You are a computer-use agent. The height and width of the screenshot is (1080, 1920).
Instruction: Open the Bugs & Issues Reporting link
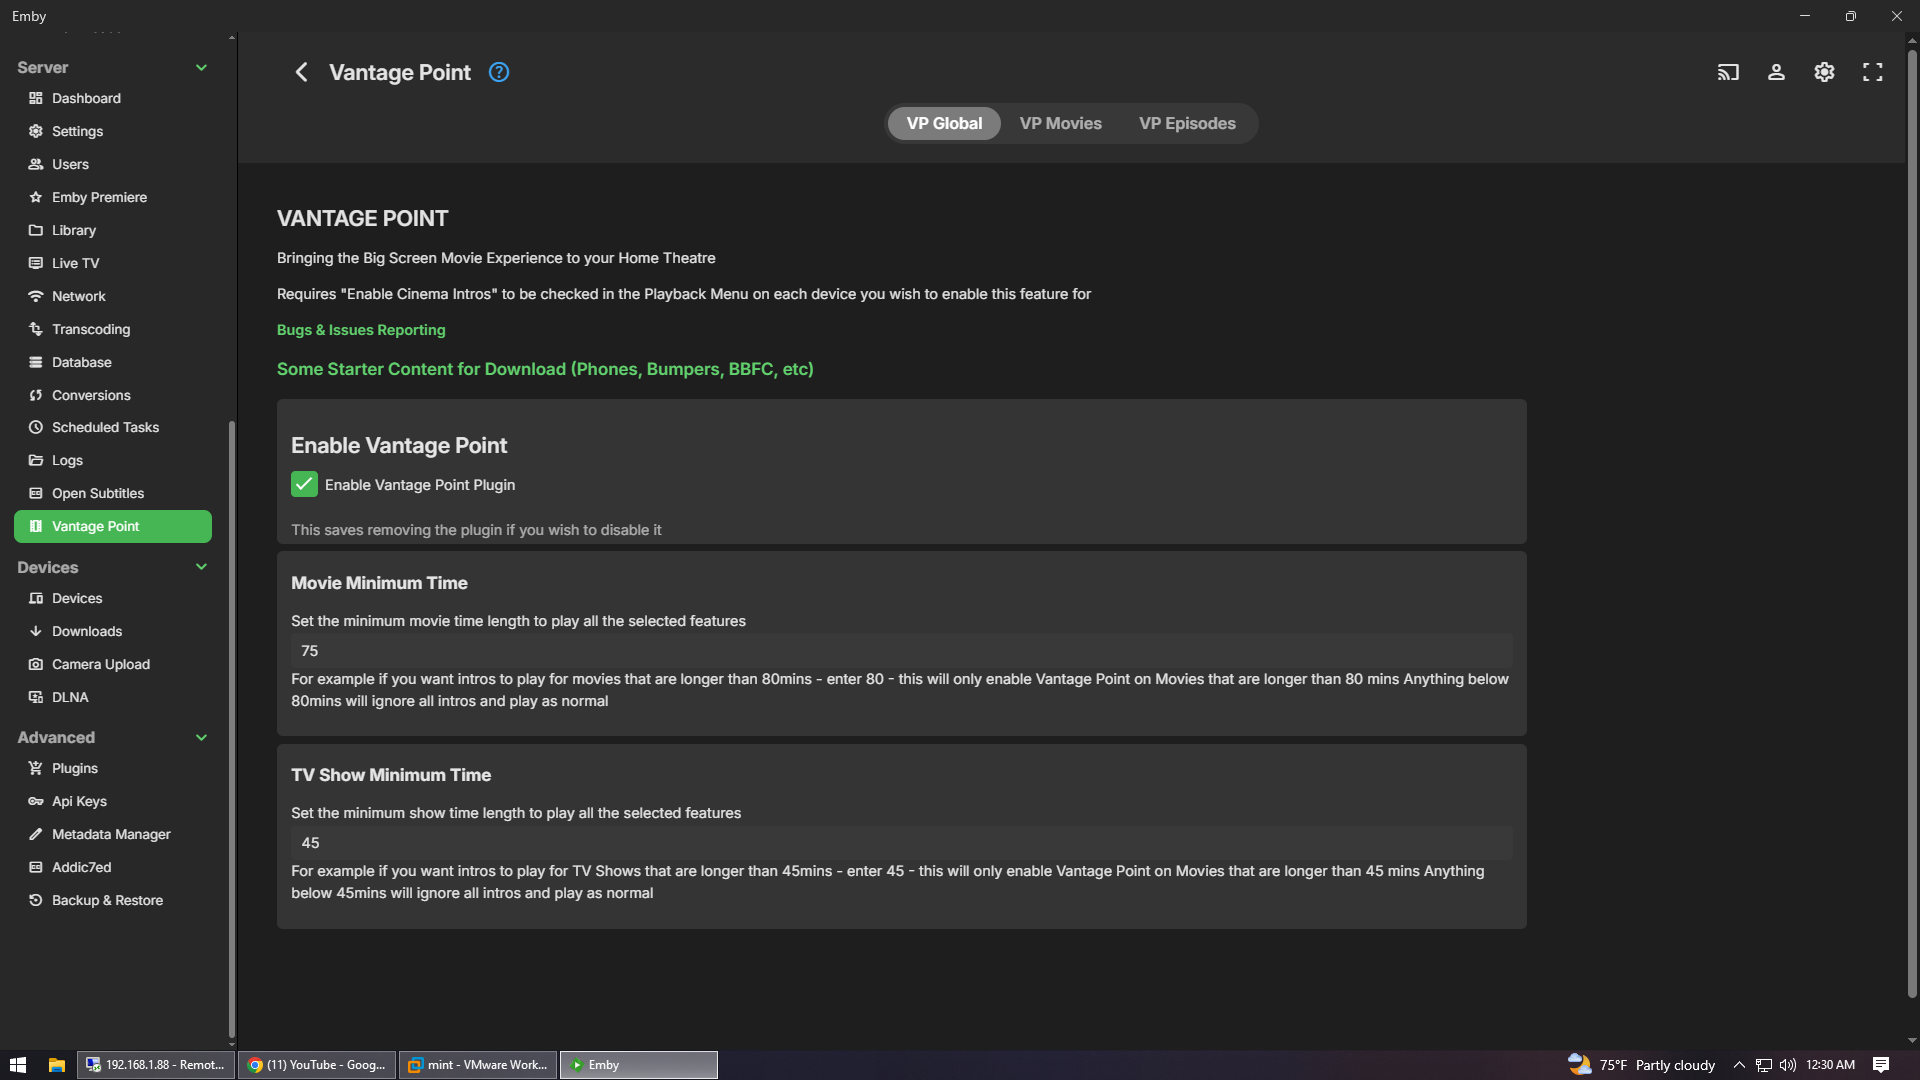point(361,330)
